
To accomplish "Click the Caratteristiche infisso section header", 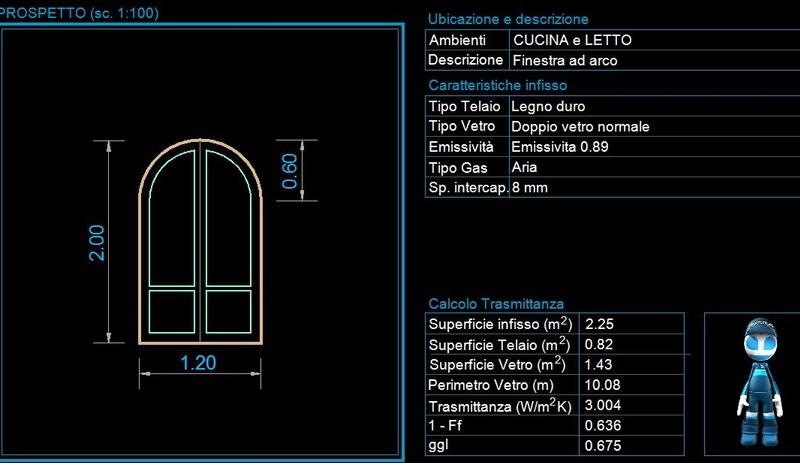I will [497, 86].
